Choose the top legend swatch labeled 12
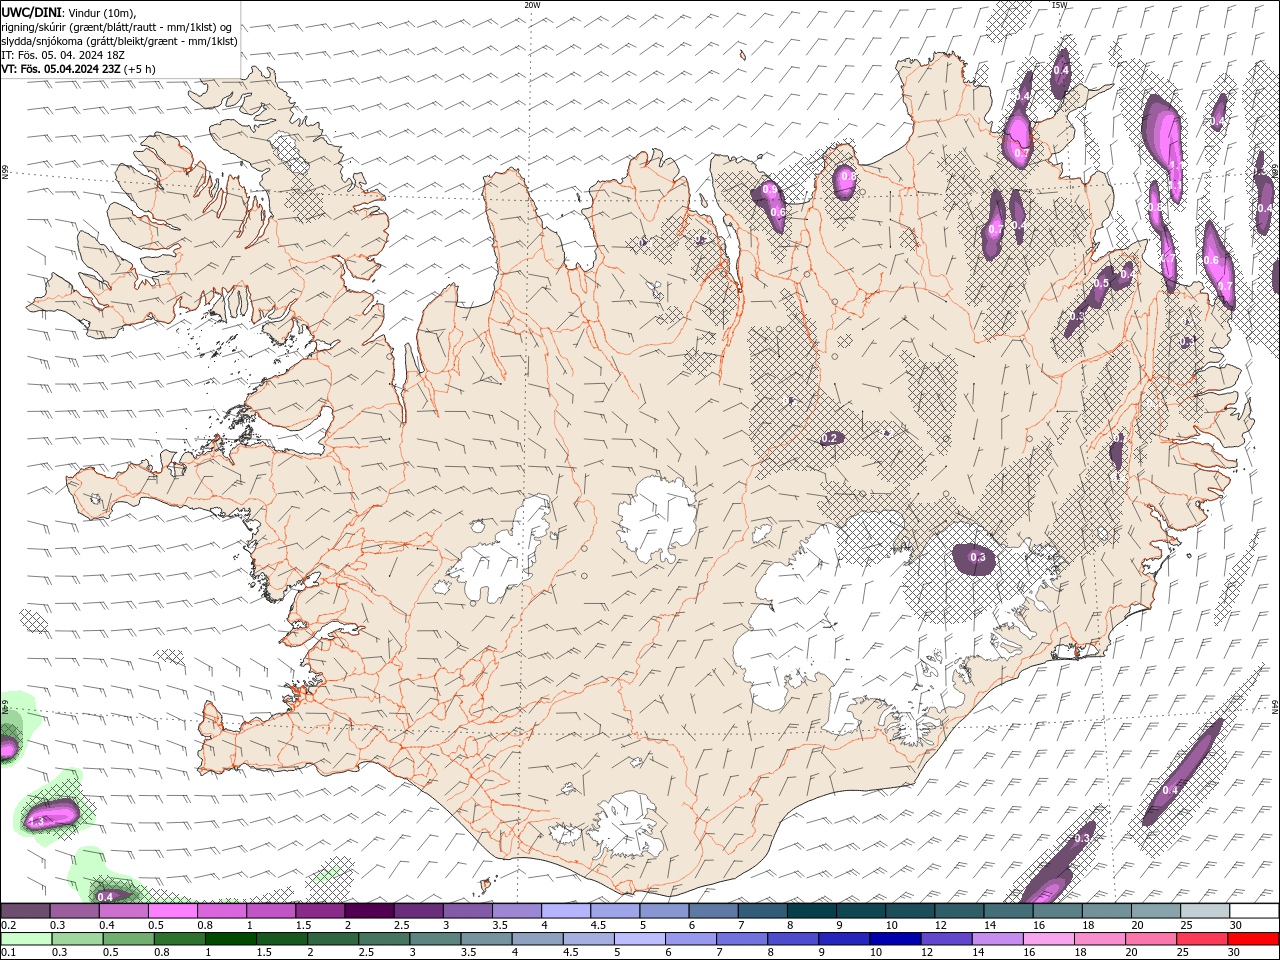 pyautogui.click(x=959, y=911)
